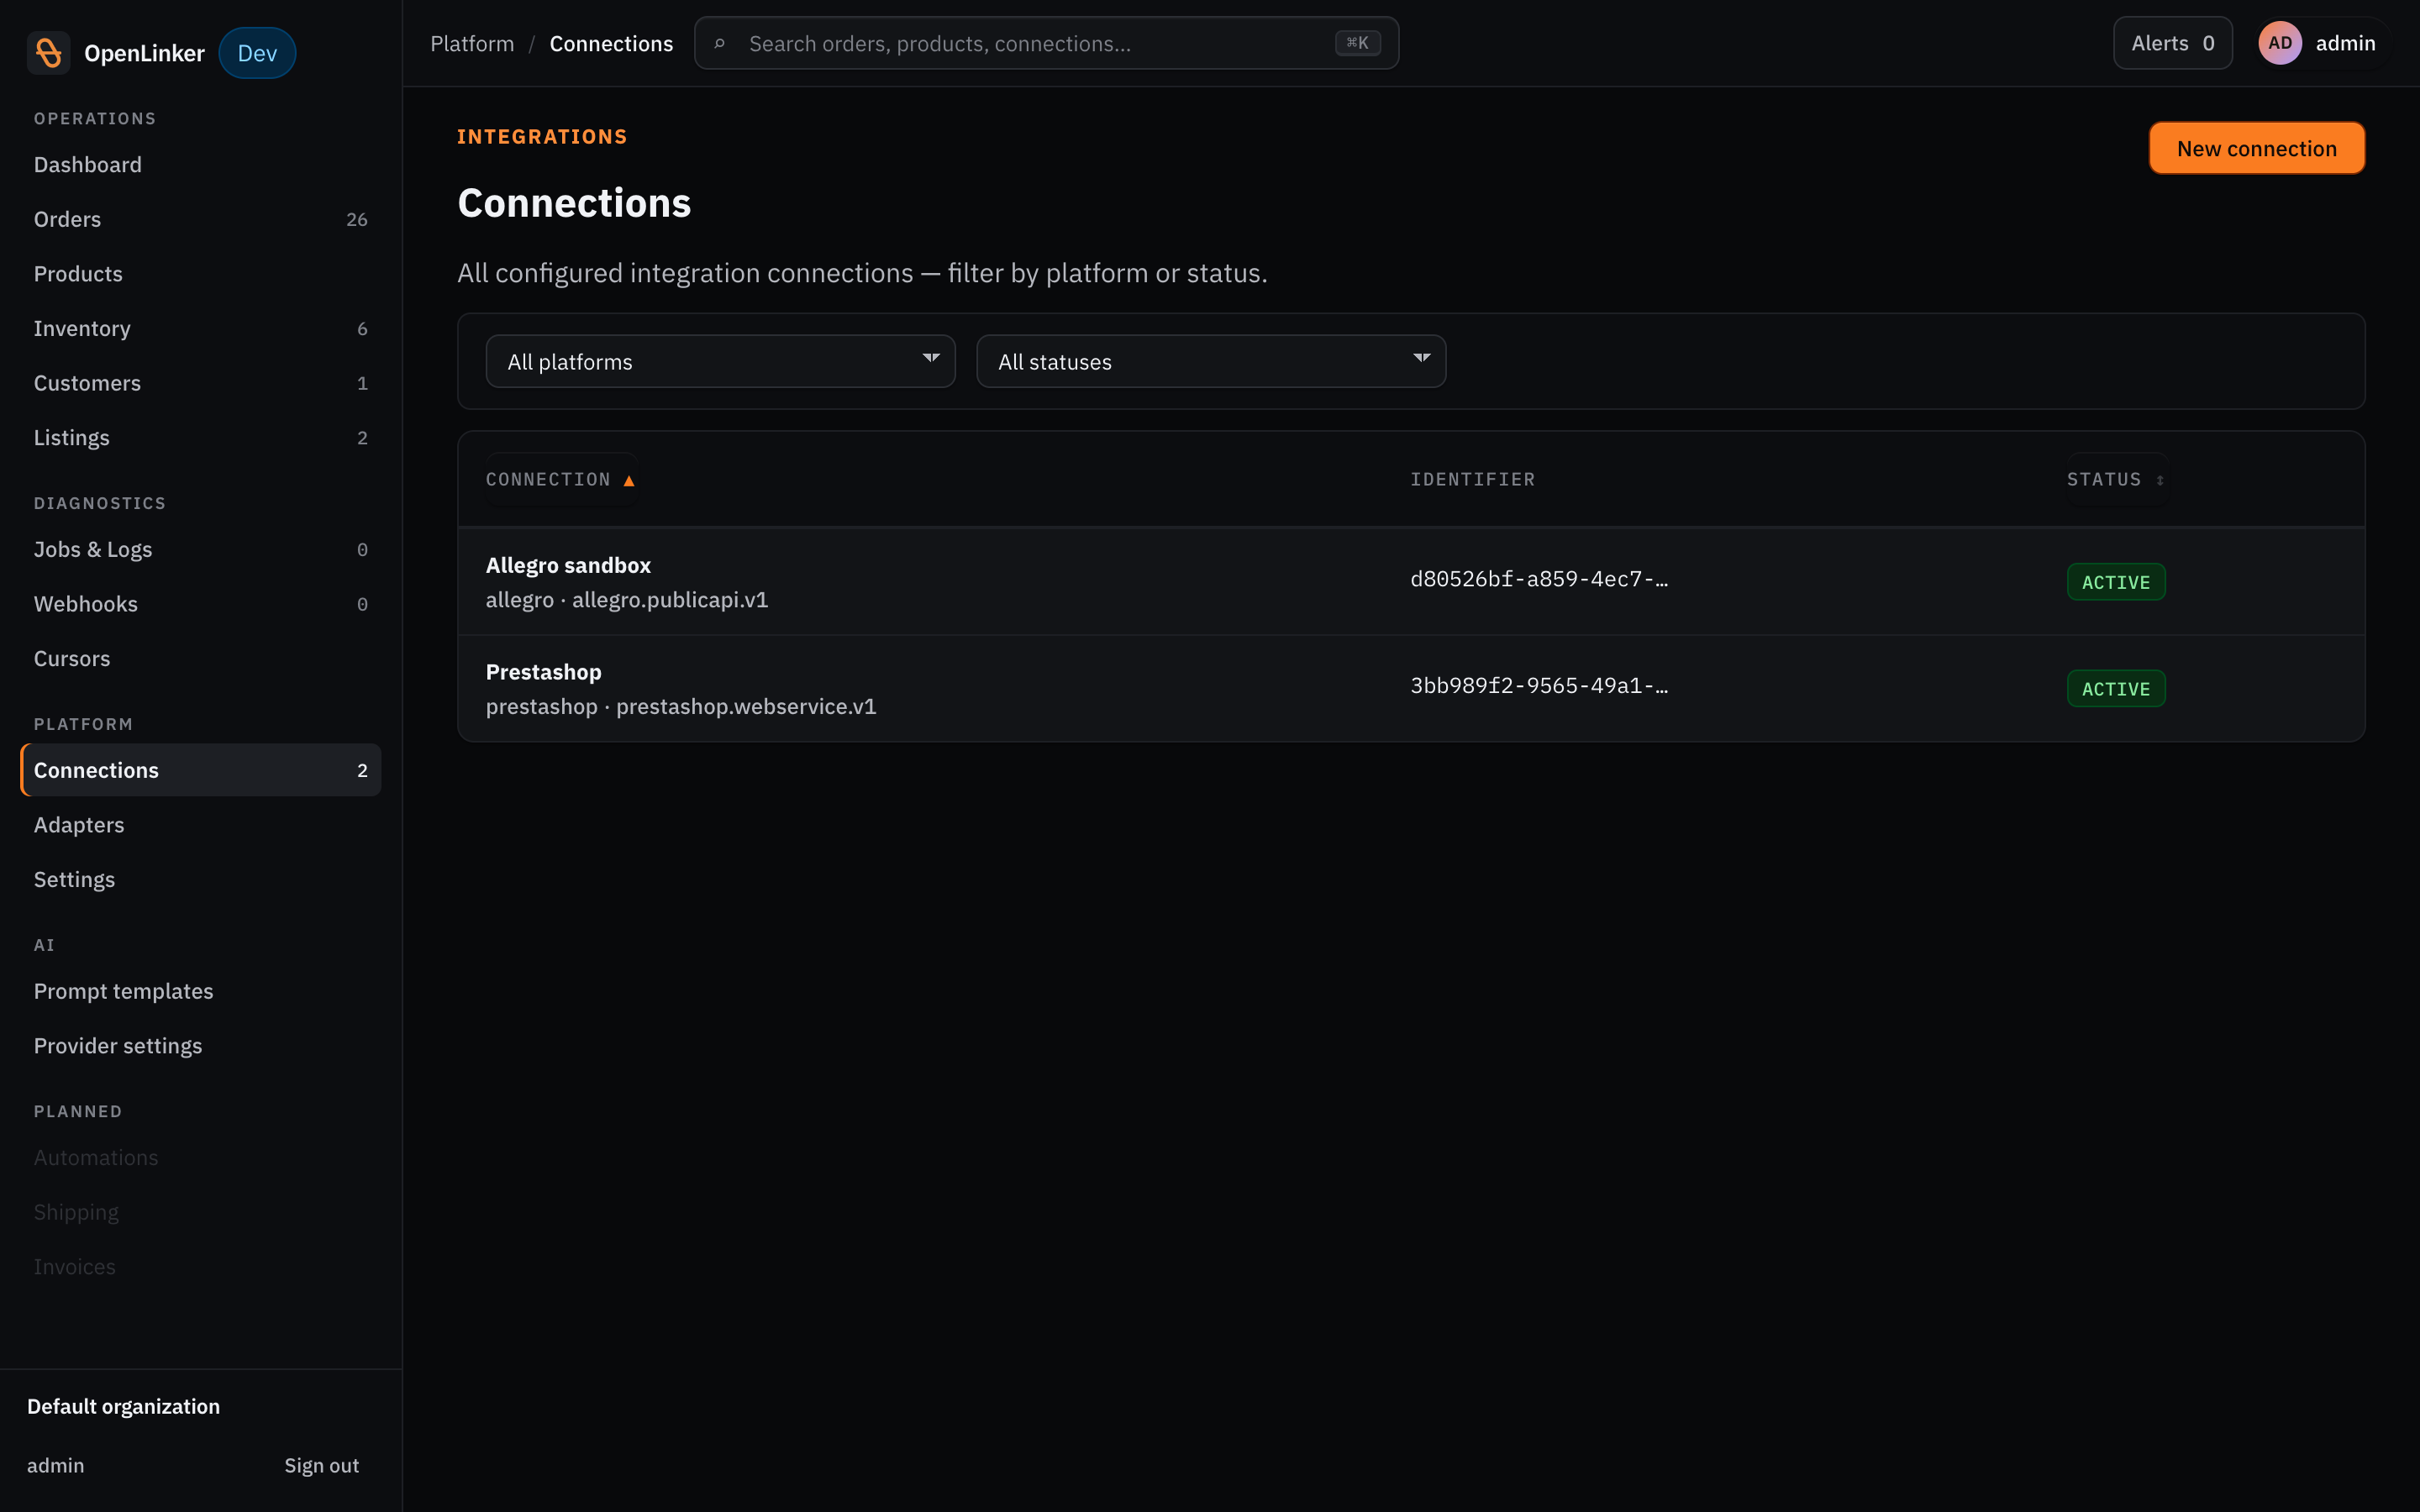Open the Inventory section

tap(200, 328)
